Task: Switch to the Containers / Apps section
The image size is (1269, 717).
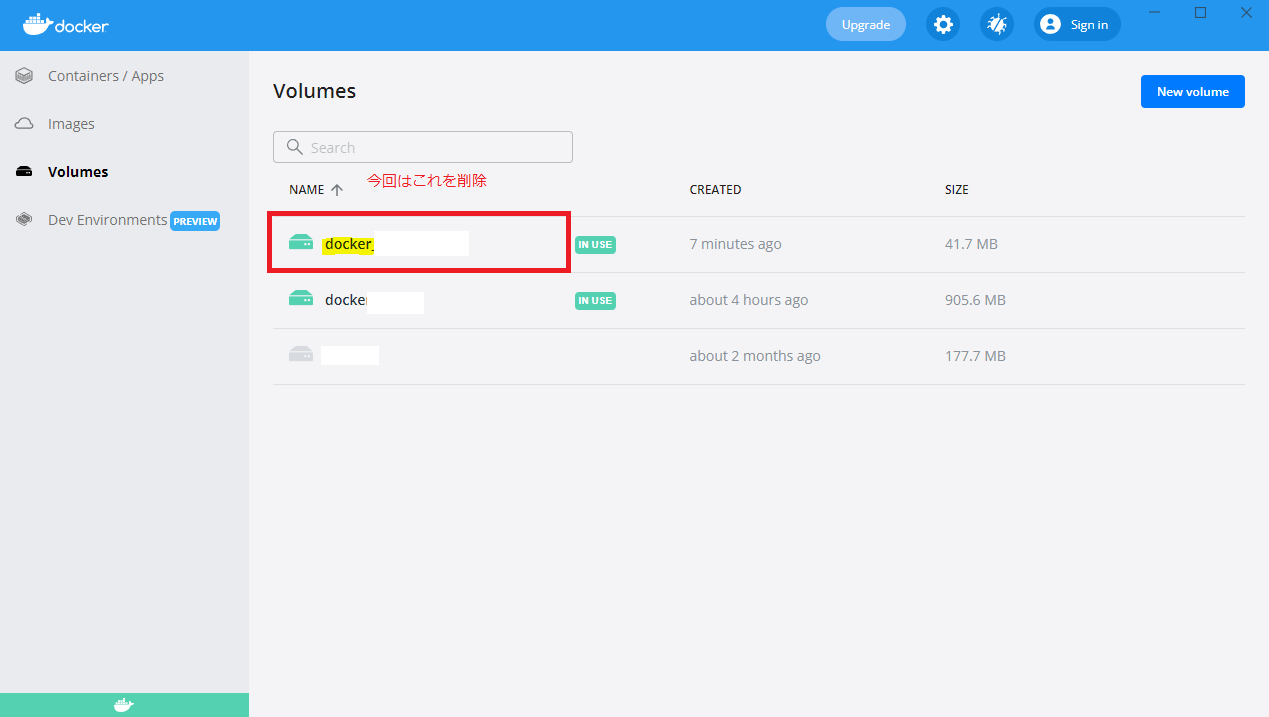Action: click(106, 75)
